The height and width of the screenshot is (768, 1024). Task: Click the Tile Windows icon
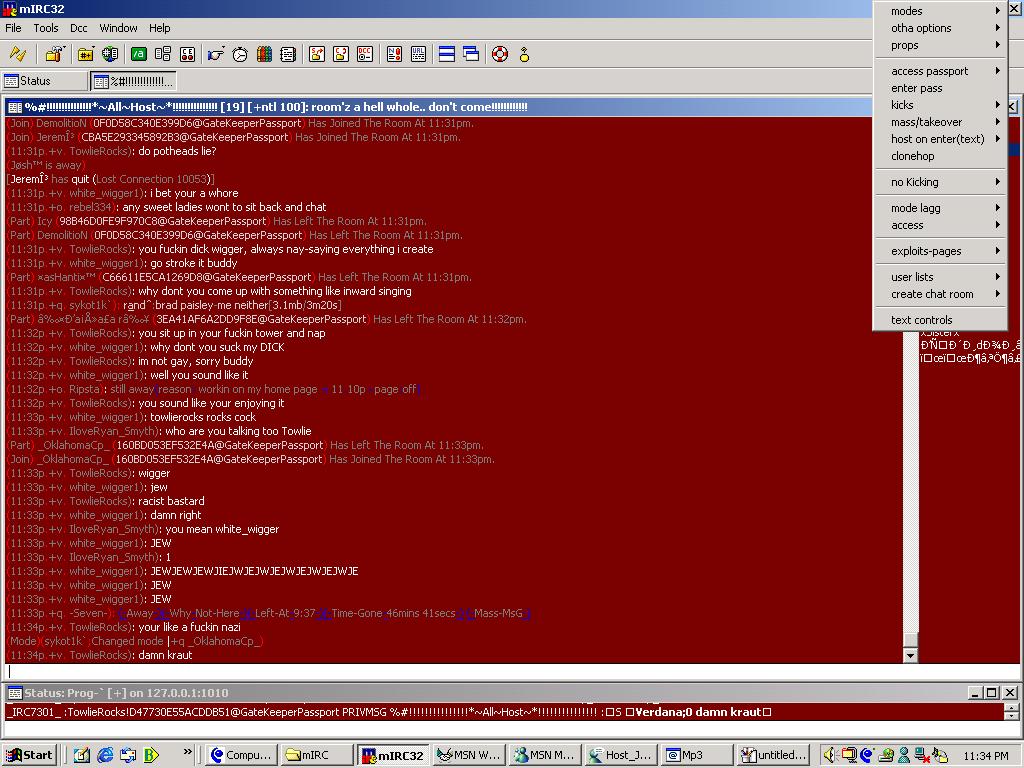click(x=447, y=54)
